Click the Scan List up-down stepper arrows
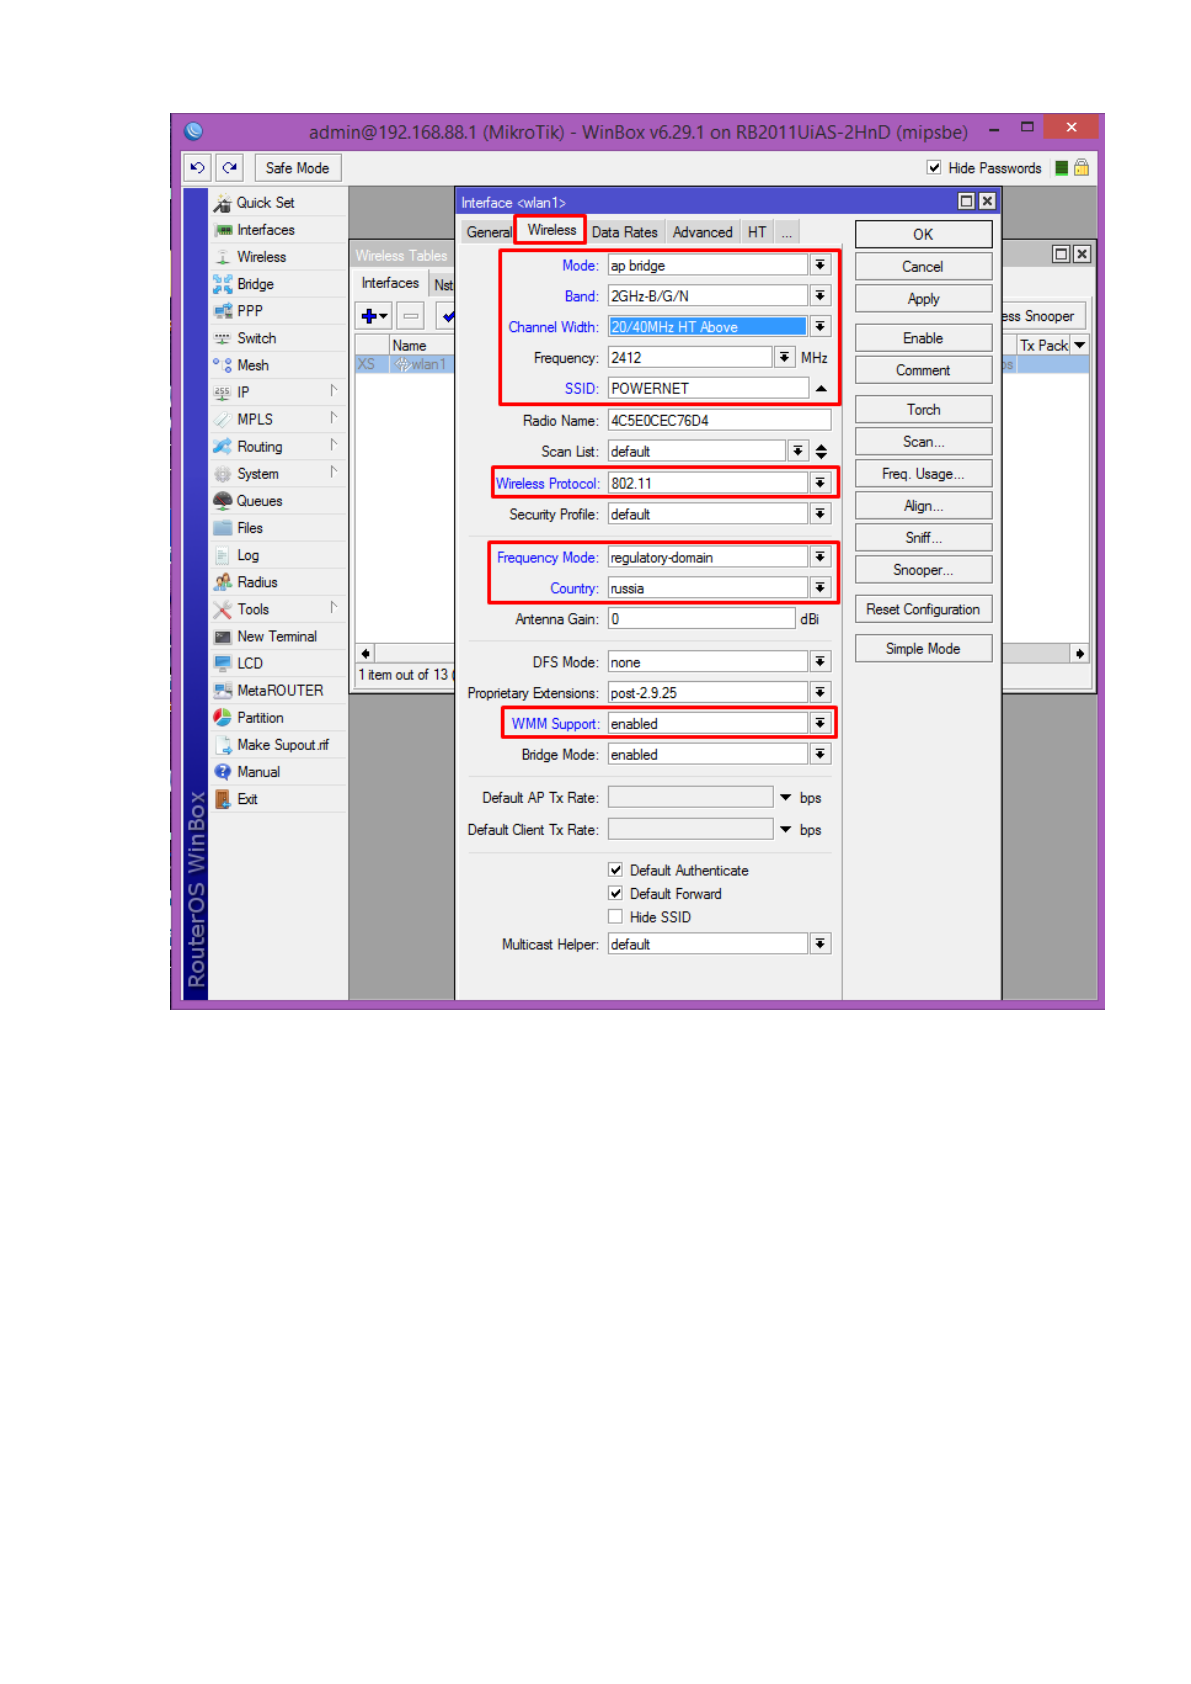Screen dimensions: 1191x1684 click(821, 451)
